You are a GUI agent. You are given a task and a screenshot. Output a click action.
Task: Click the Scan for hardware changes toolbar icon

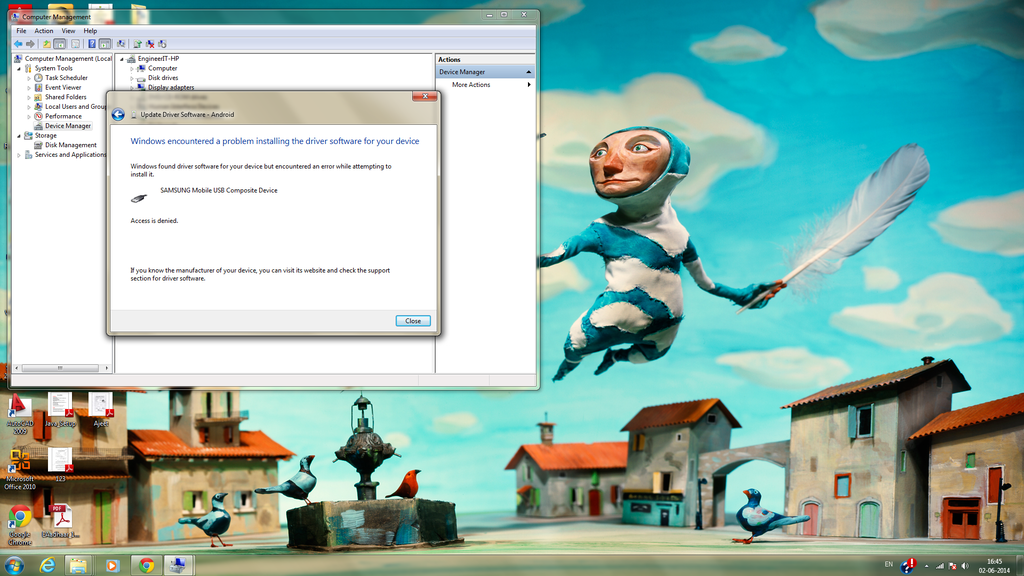click(x=121, y=44)
